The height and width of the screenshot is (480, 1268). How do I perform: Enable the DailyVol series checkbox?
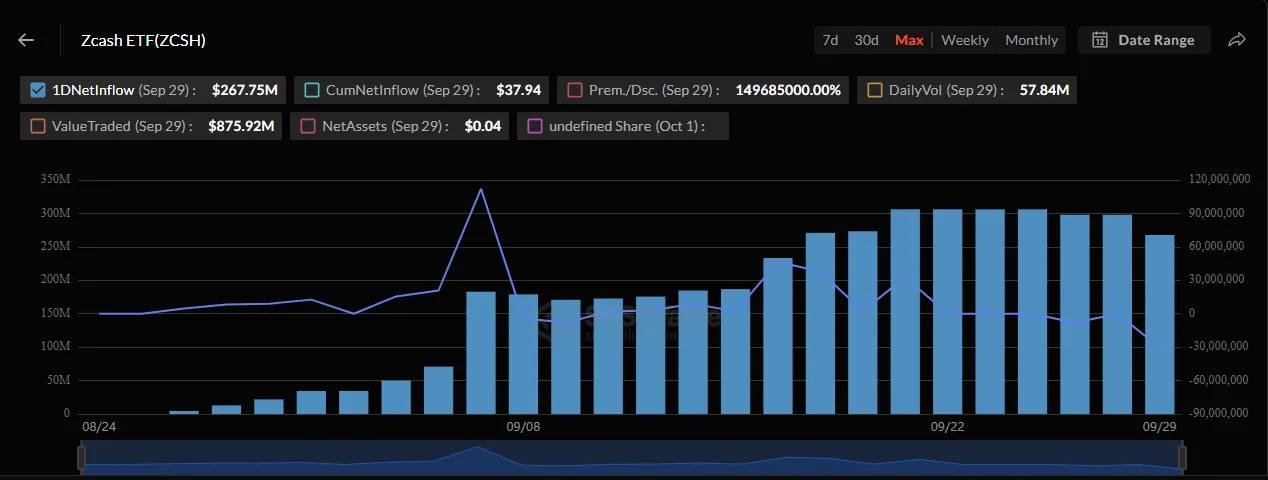pos(875,90)
